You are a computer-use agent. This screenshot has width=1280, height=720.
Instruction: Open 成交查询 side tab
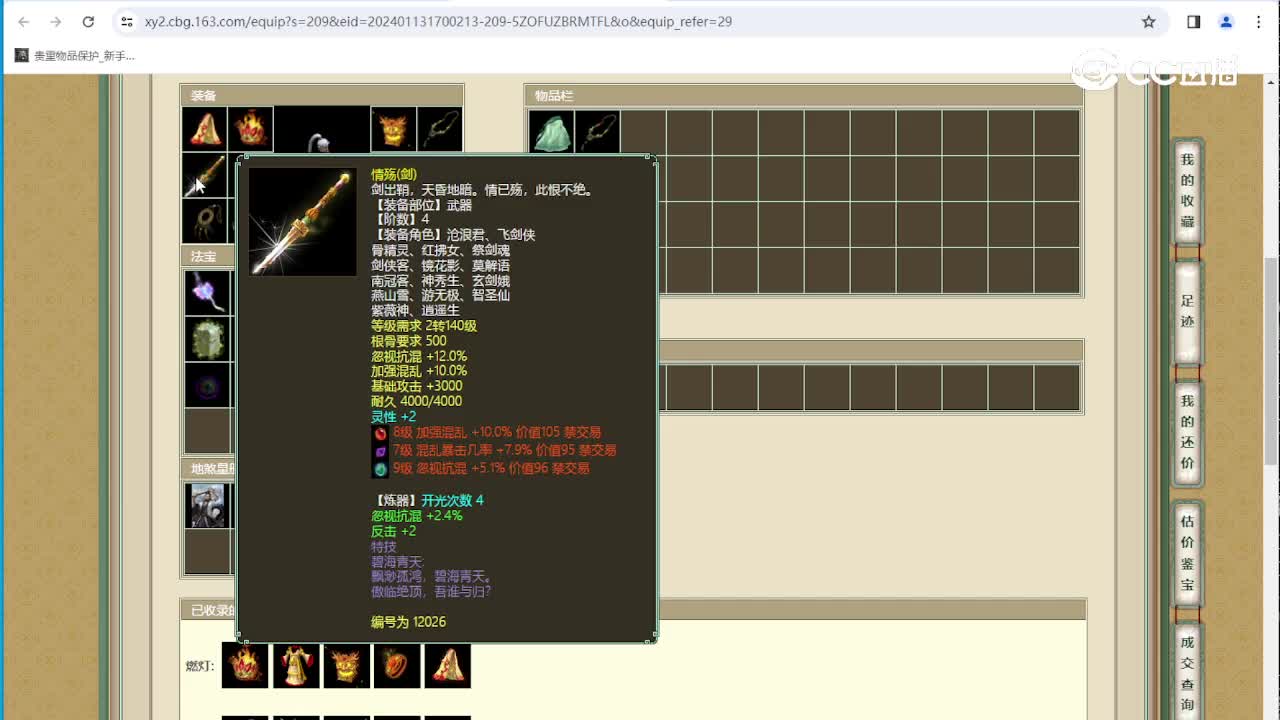1187,672
